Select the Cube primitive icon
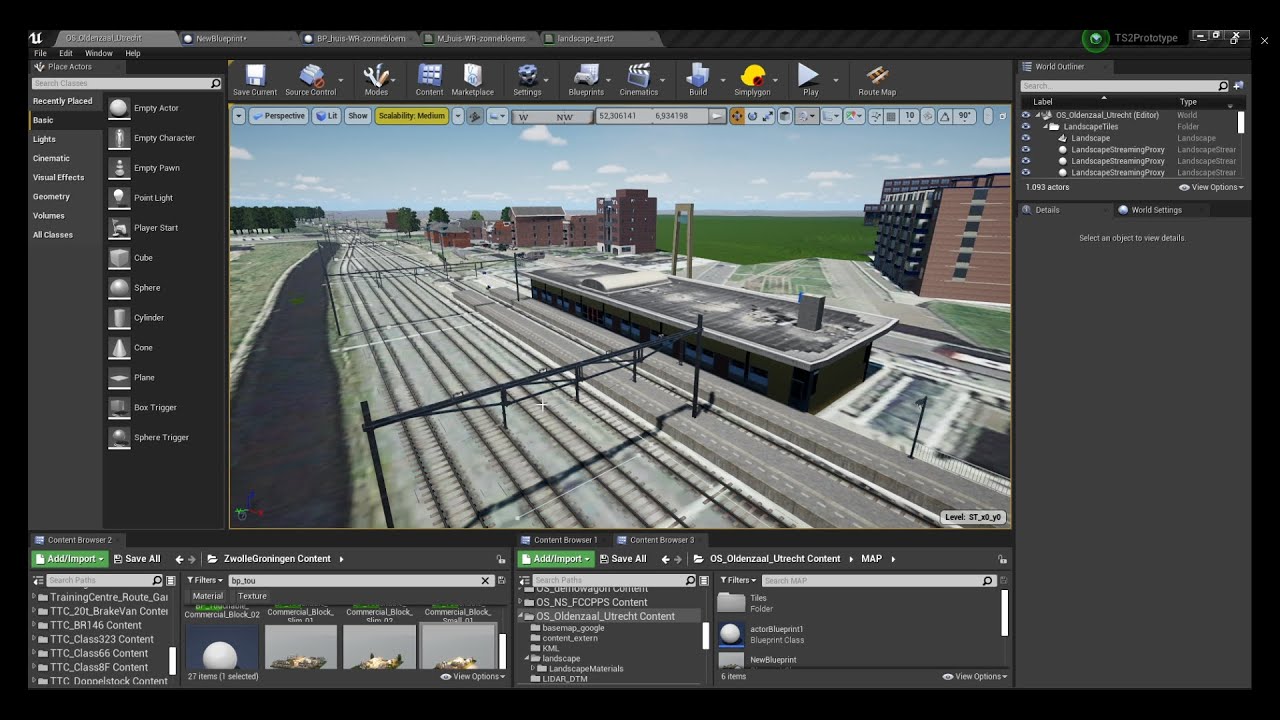The image size is (1280, 720). pos(119,258)
